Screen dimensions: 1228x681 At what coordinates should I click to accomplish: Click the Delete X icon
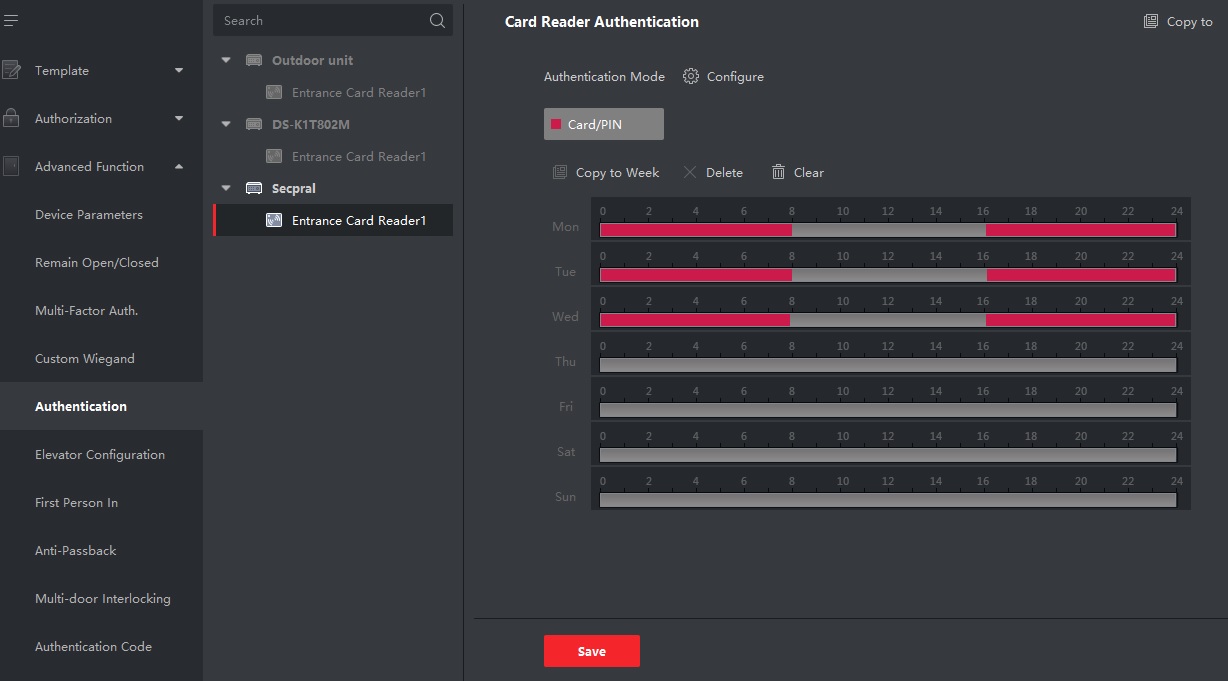pos(690,173)
